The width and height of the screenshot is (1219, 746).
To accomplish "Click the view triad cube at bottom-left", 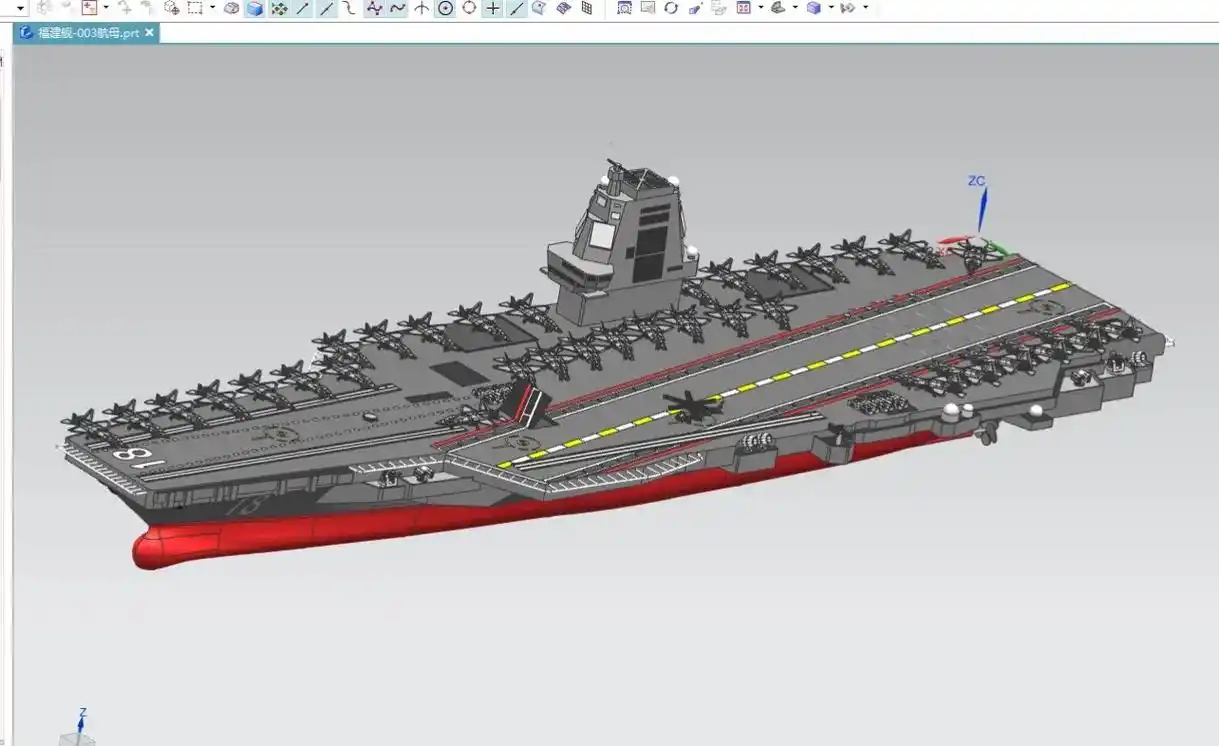I will (77, 738).
